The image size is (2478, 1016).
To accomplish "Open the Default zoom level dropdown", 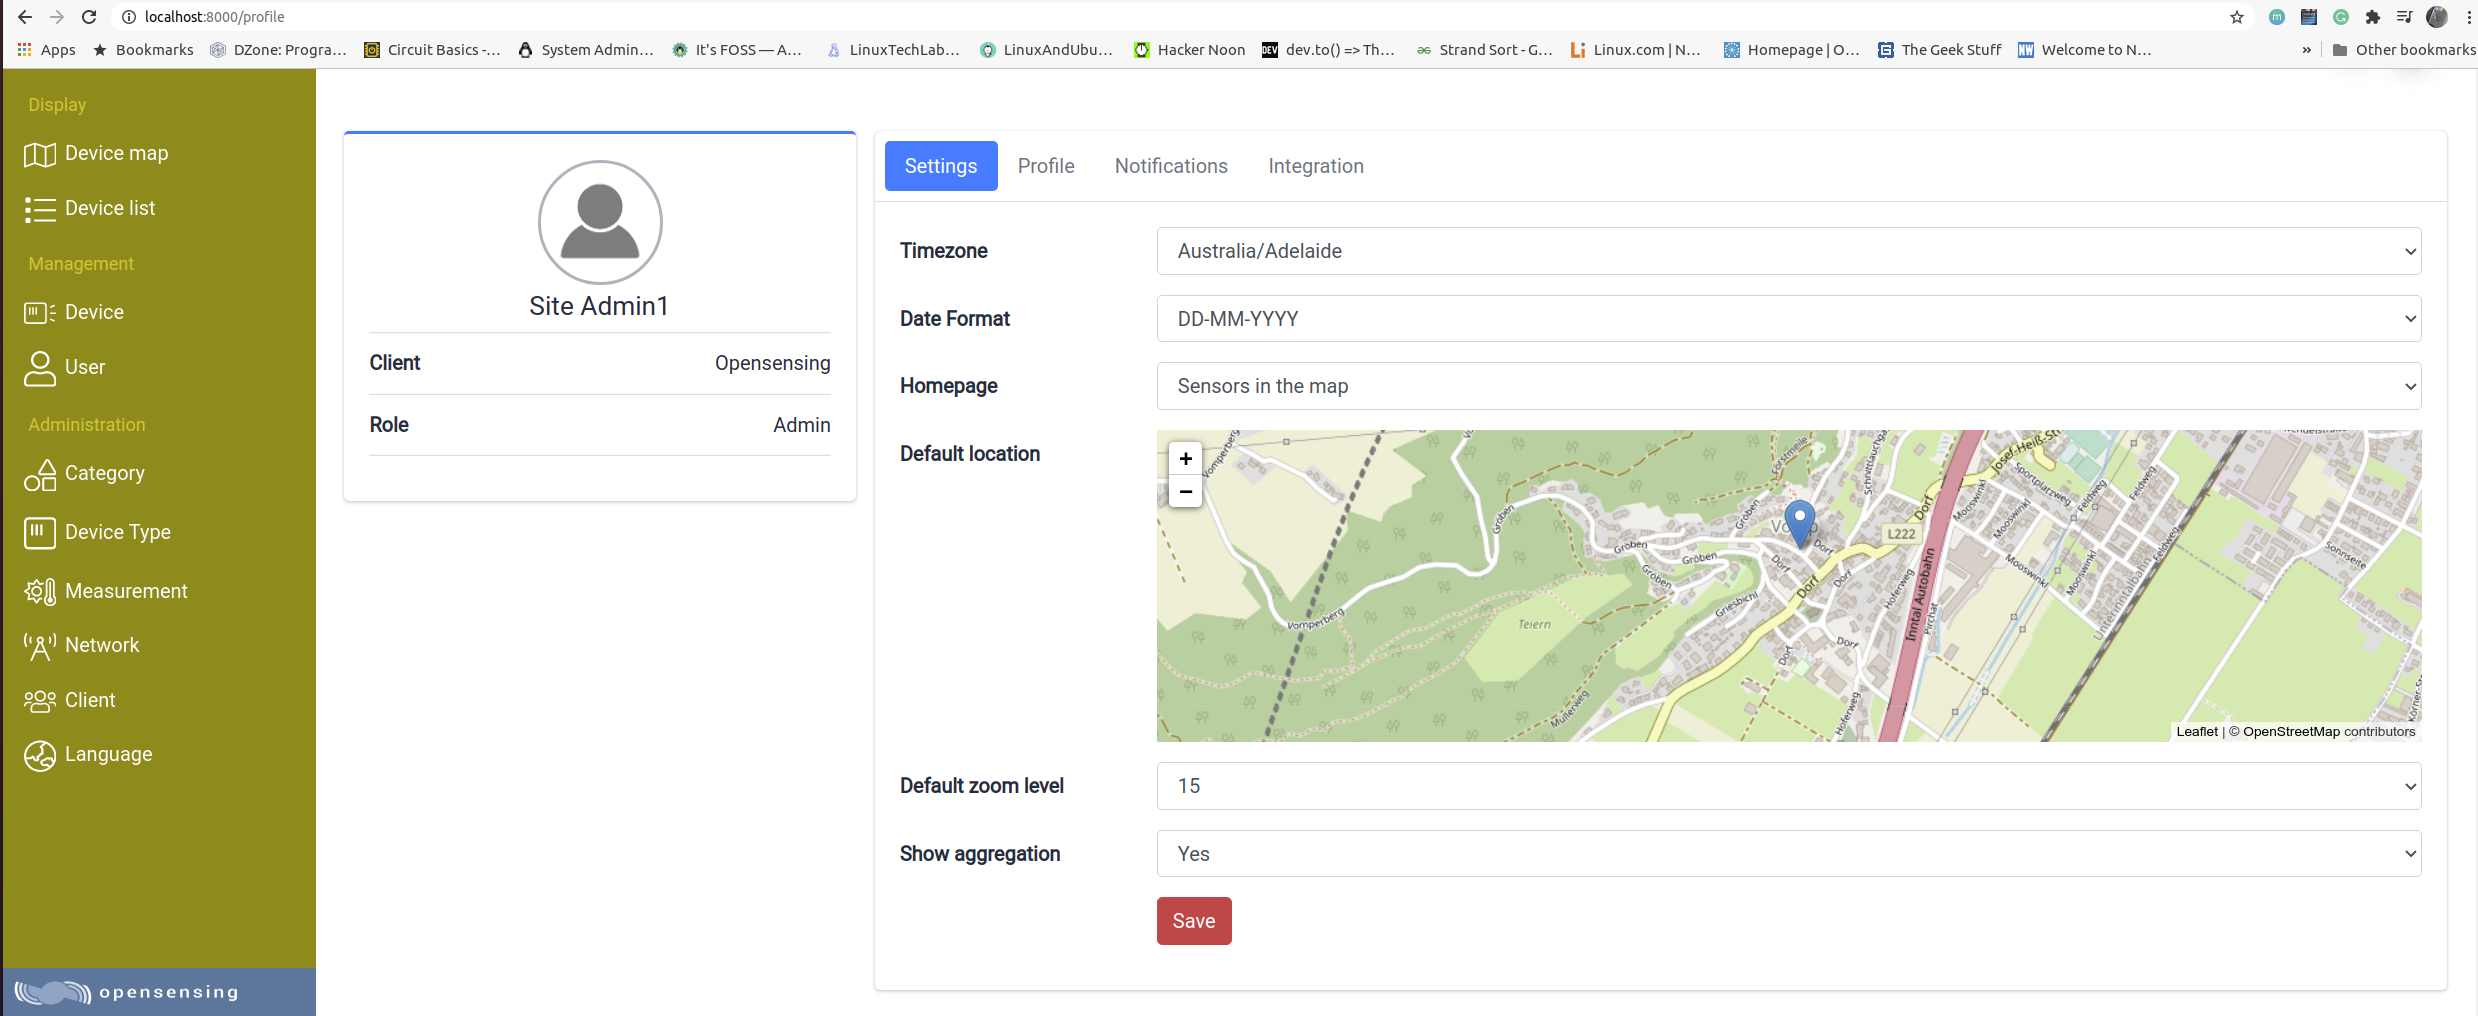I will [x=1788, y=786].
